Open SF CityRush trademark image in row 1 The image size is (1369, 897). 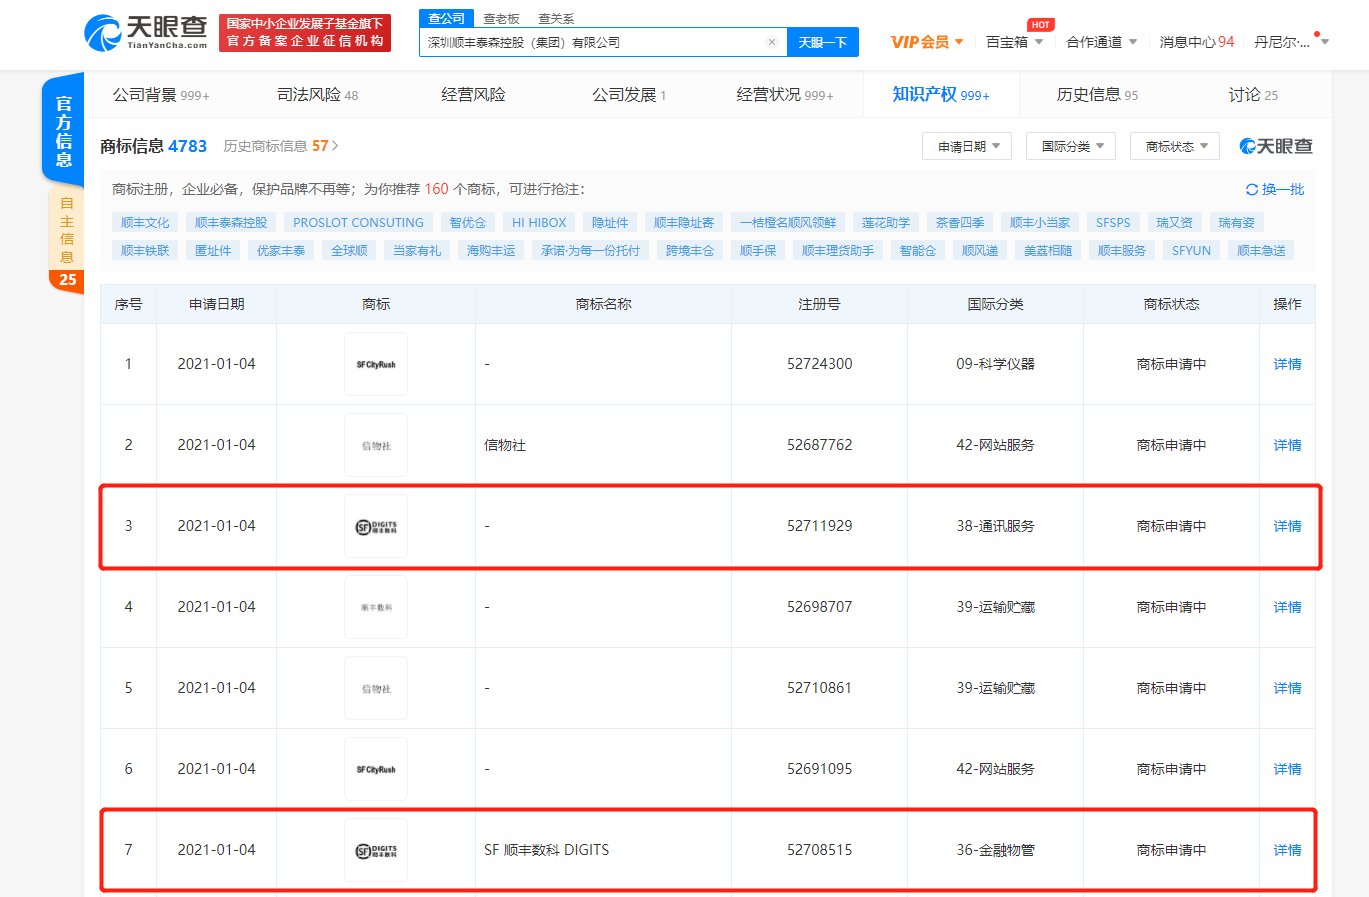[x=376, y=364]
